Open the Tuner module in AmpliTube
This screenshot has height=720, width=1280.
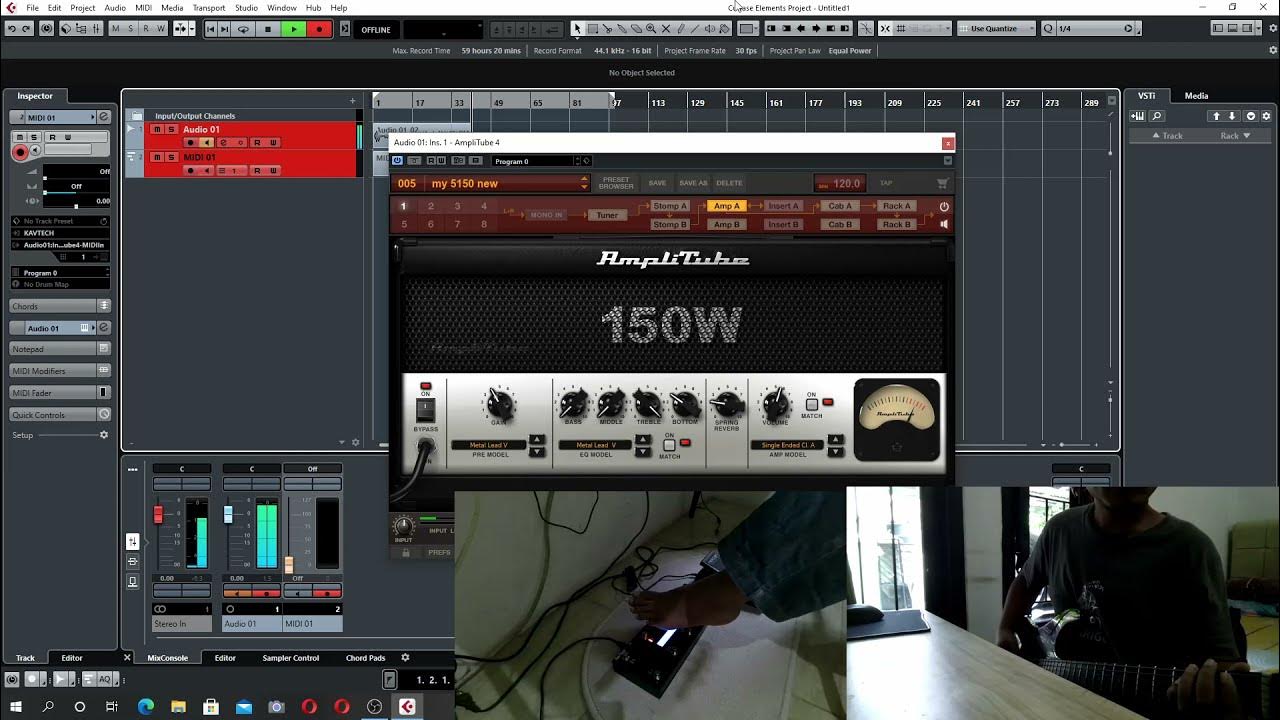tap(607, 215)
